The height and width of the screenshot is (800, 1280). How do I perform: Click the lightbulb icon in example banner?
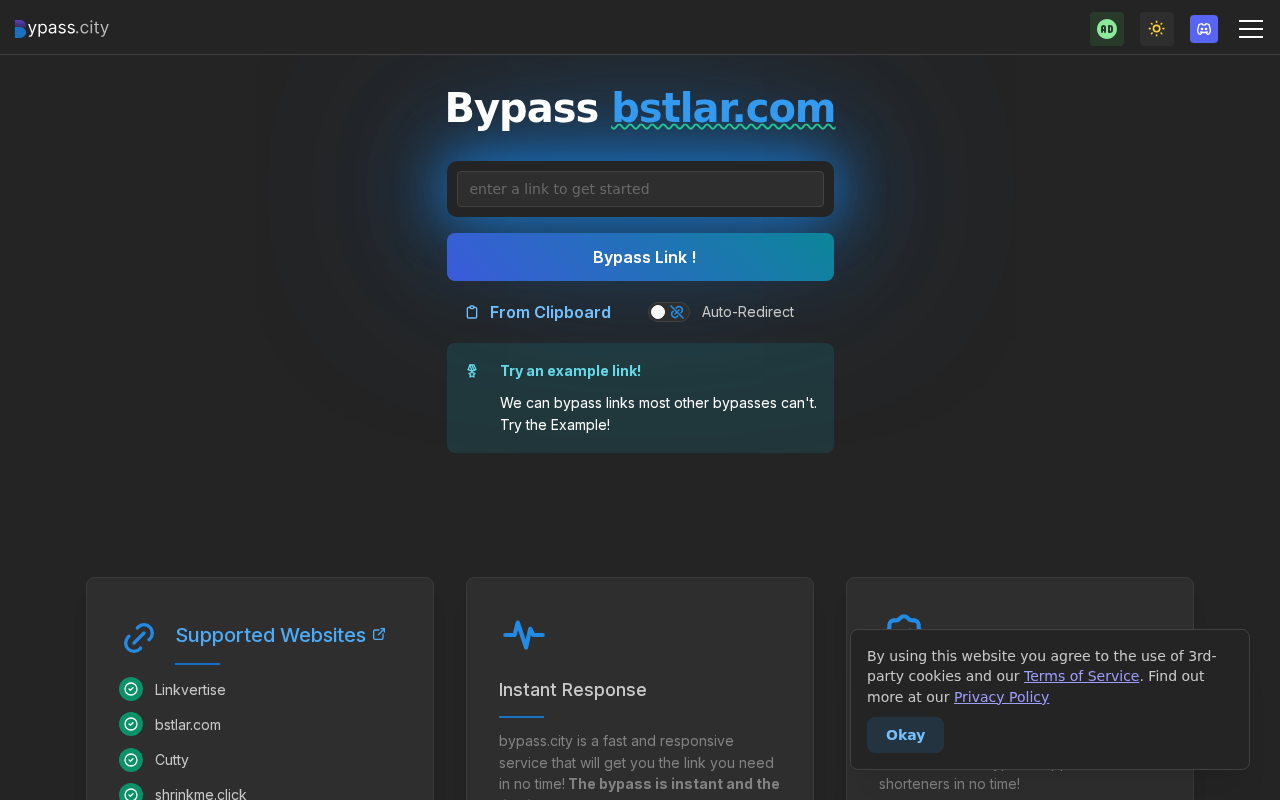tap(472, 371)
